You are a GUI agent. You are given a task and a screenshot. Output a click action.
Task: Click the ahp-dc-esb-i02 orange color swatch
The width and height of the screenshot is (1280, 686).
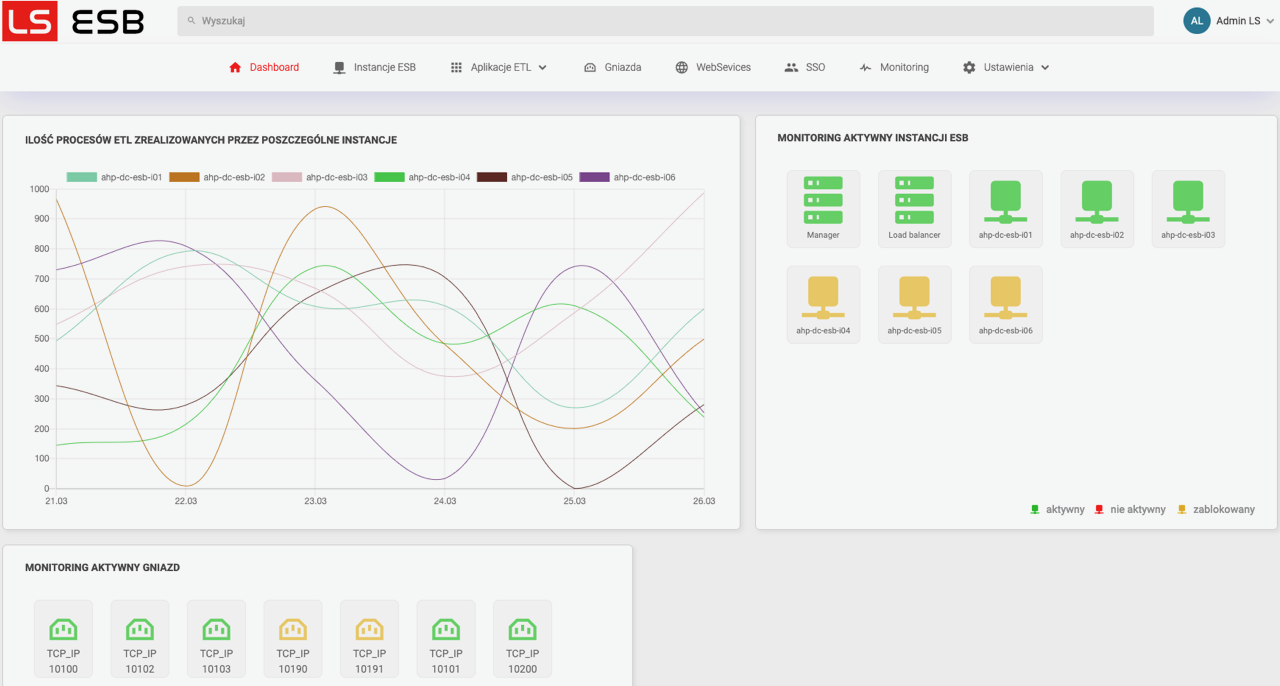coord(184,177)
